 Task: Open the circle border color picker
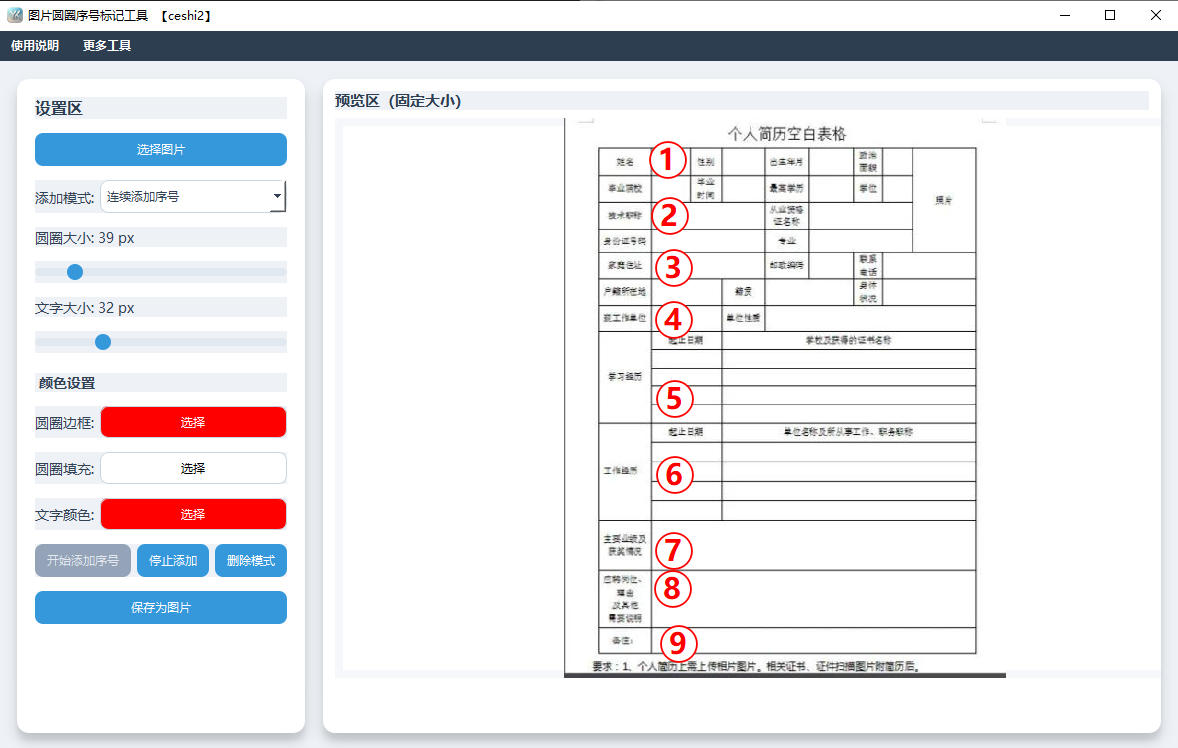tap(192, 422)
